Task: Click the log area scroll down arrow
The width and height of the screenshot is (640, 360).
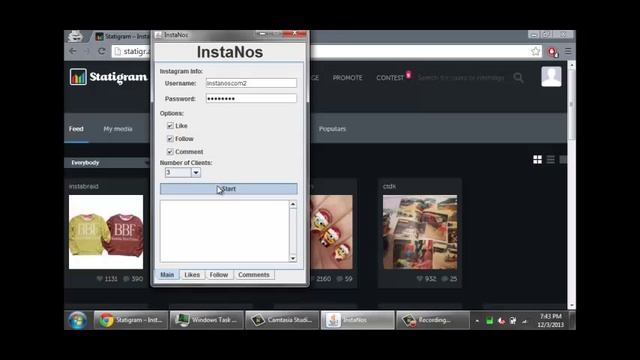Action: [x=293, y=258]
